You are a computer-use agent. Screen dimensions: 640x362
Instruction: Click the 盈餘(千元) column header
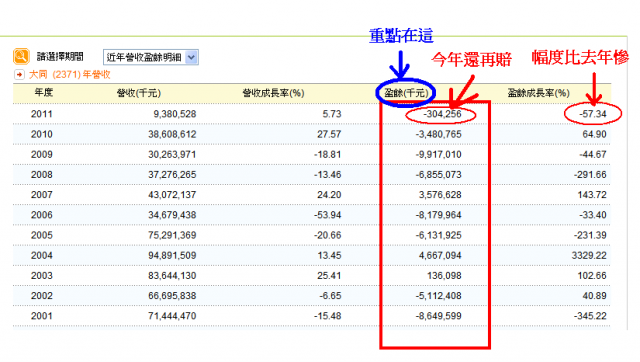coord(406,93)
